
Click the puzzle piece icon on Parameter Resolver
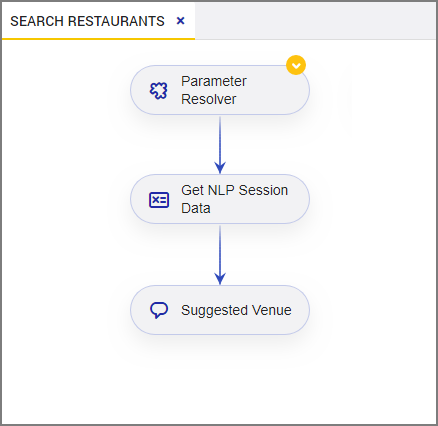[158, 91]
